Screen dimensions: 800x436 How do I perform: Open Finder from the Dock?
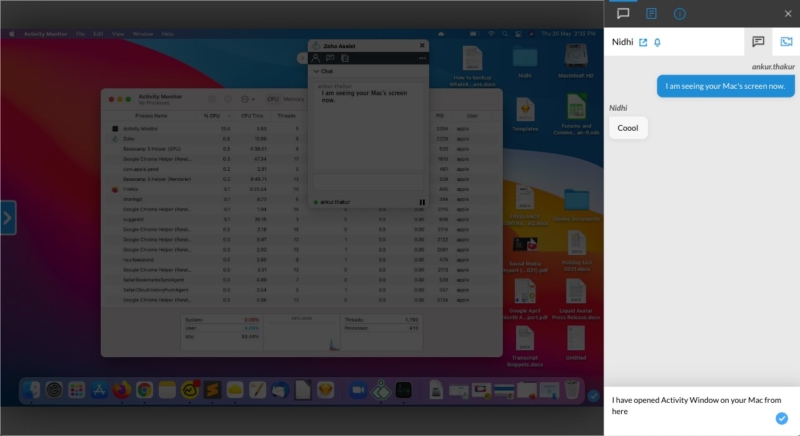click(31, 390)
